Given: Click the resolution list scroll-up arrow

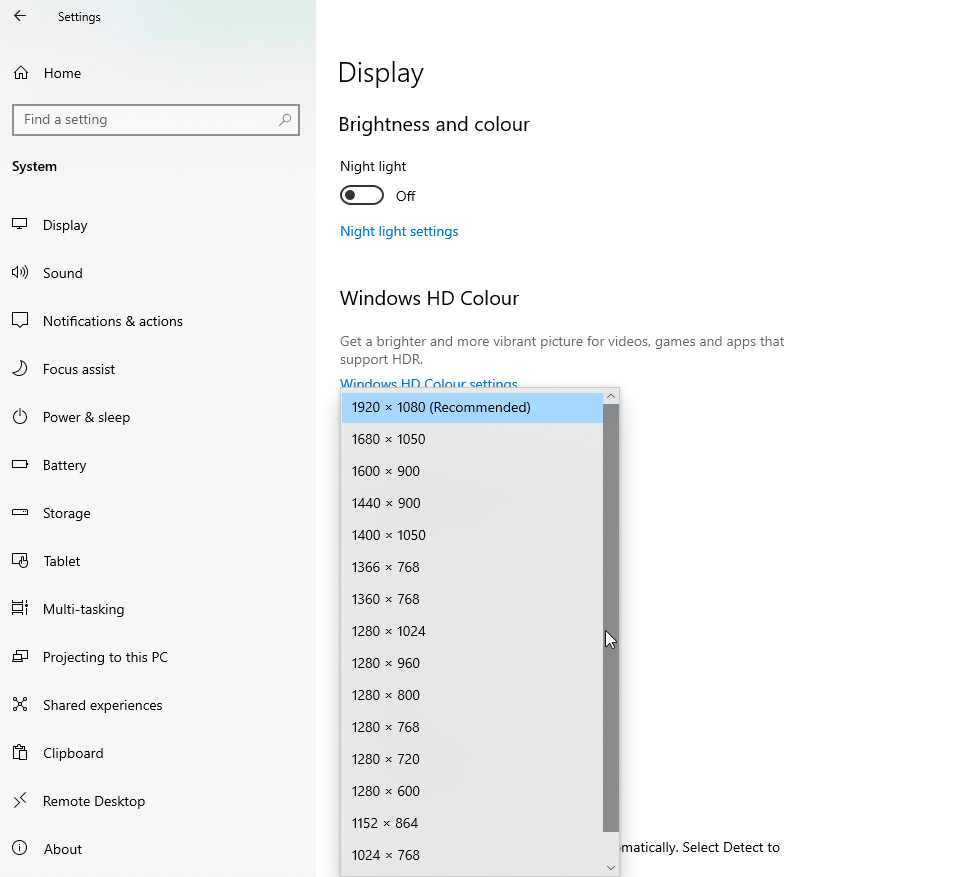Looking at the screenshot, I should click(x=611, y=396).
